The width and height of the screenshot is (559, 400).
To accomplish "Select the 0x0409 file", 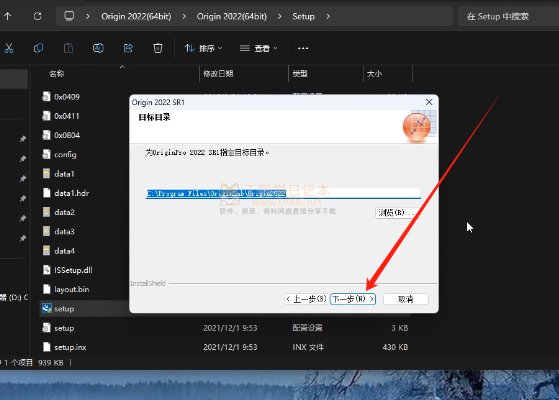I will 67,97.
